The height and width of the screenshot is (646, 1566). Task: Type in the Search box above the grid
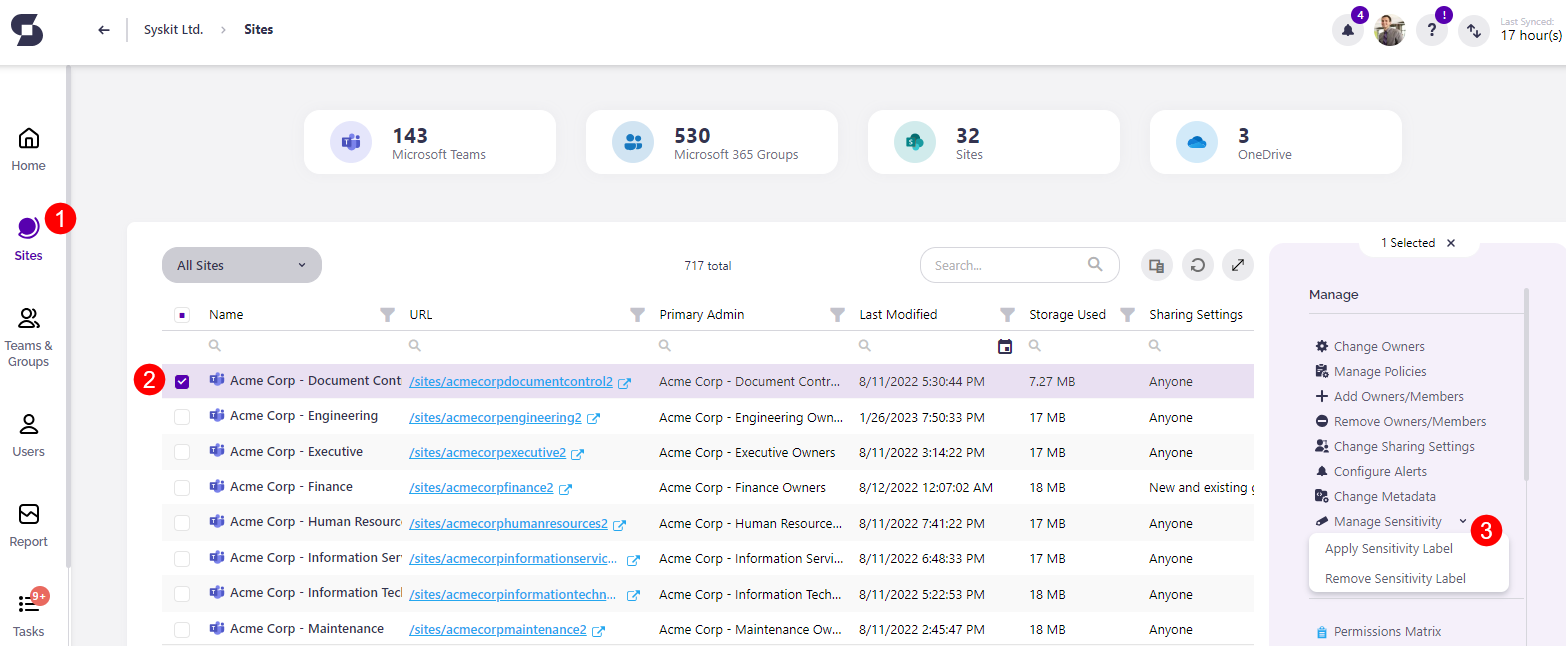pos(1010,264)
